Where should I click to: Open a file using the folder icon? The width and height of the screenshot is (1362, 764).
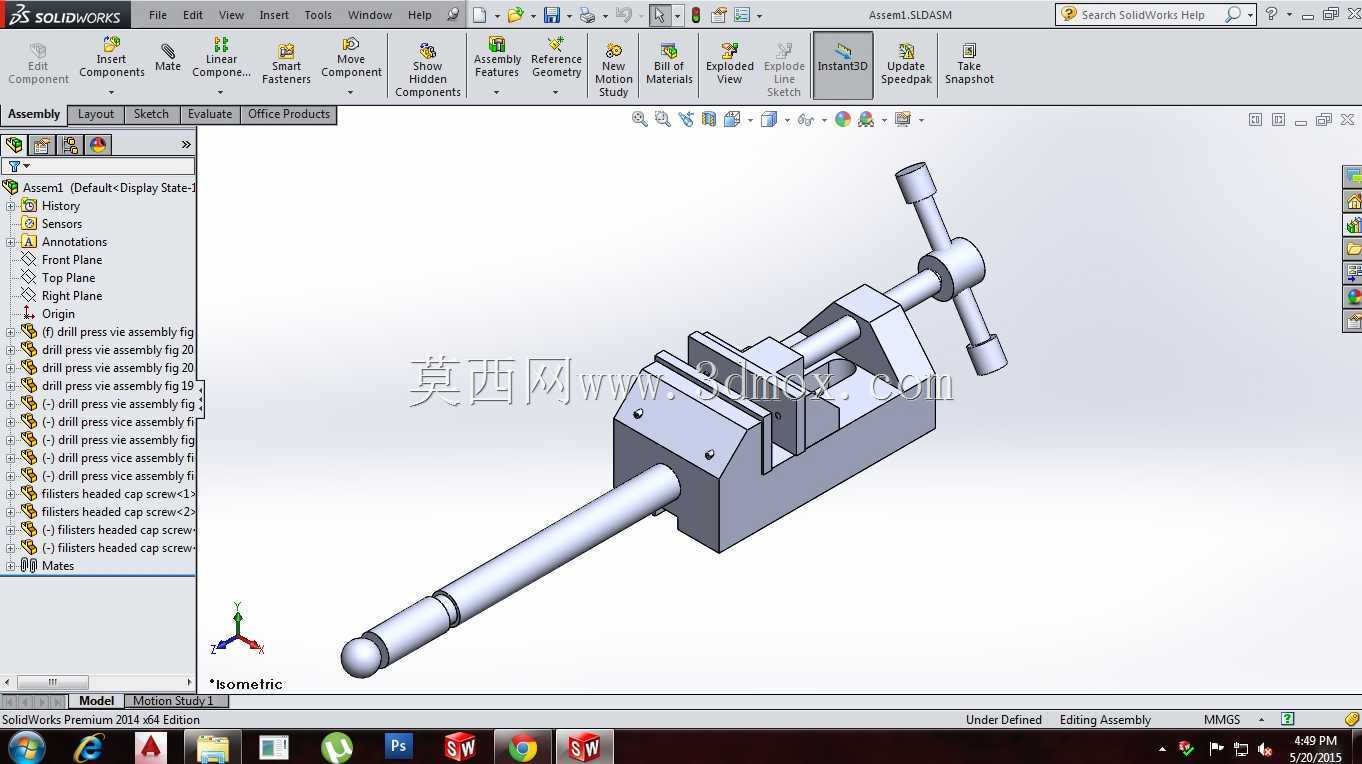click(x=515, y=15)
